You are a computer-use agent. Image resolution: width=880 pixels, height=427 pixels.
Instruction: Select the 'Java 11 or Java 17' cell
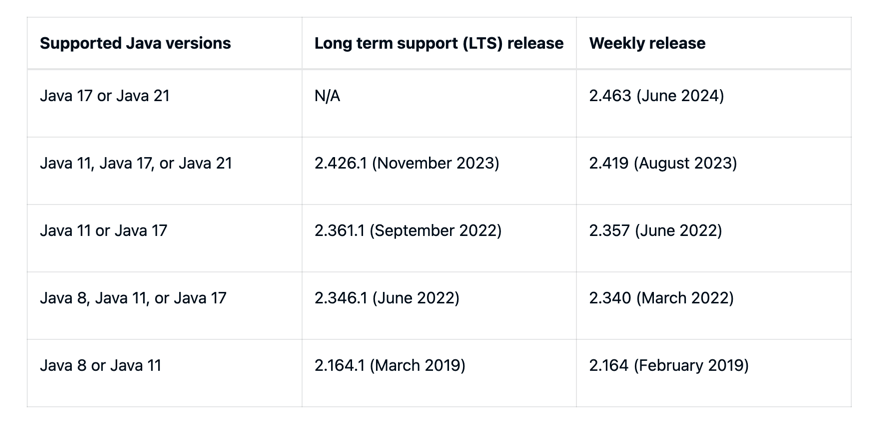point(104,231)
